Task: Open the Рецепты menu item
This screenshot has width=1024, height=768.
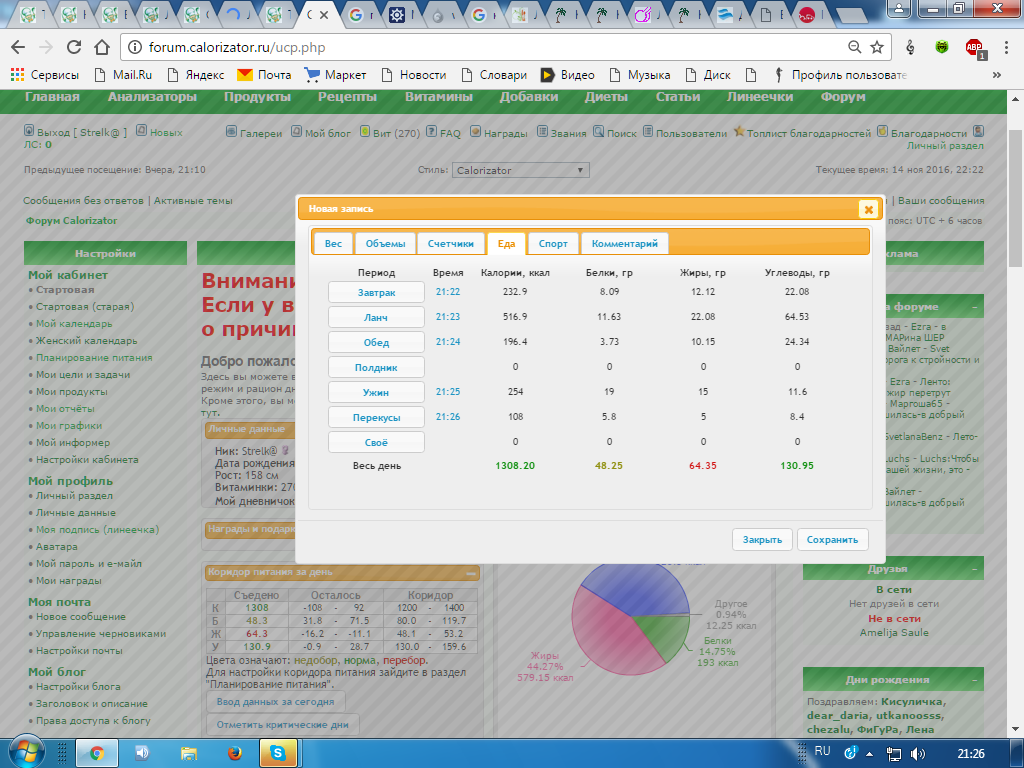Action: click(x=347, y=97)
